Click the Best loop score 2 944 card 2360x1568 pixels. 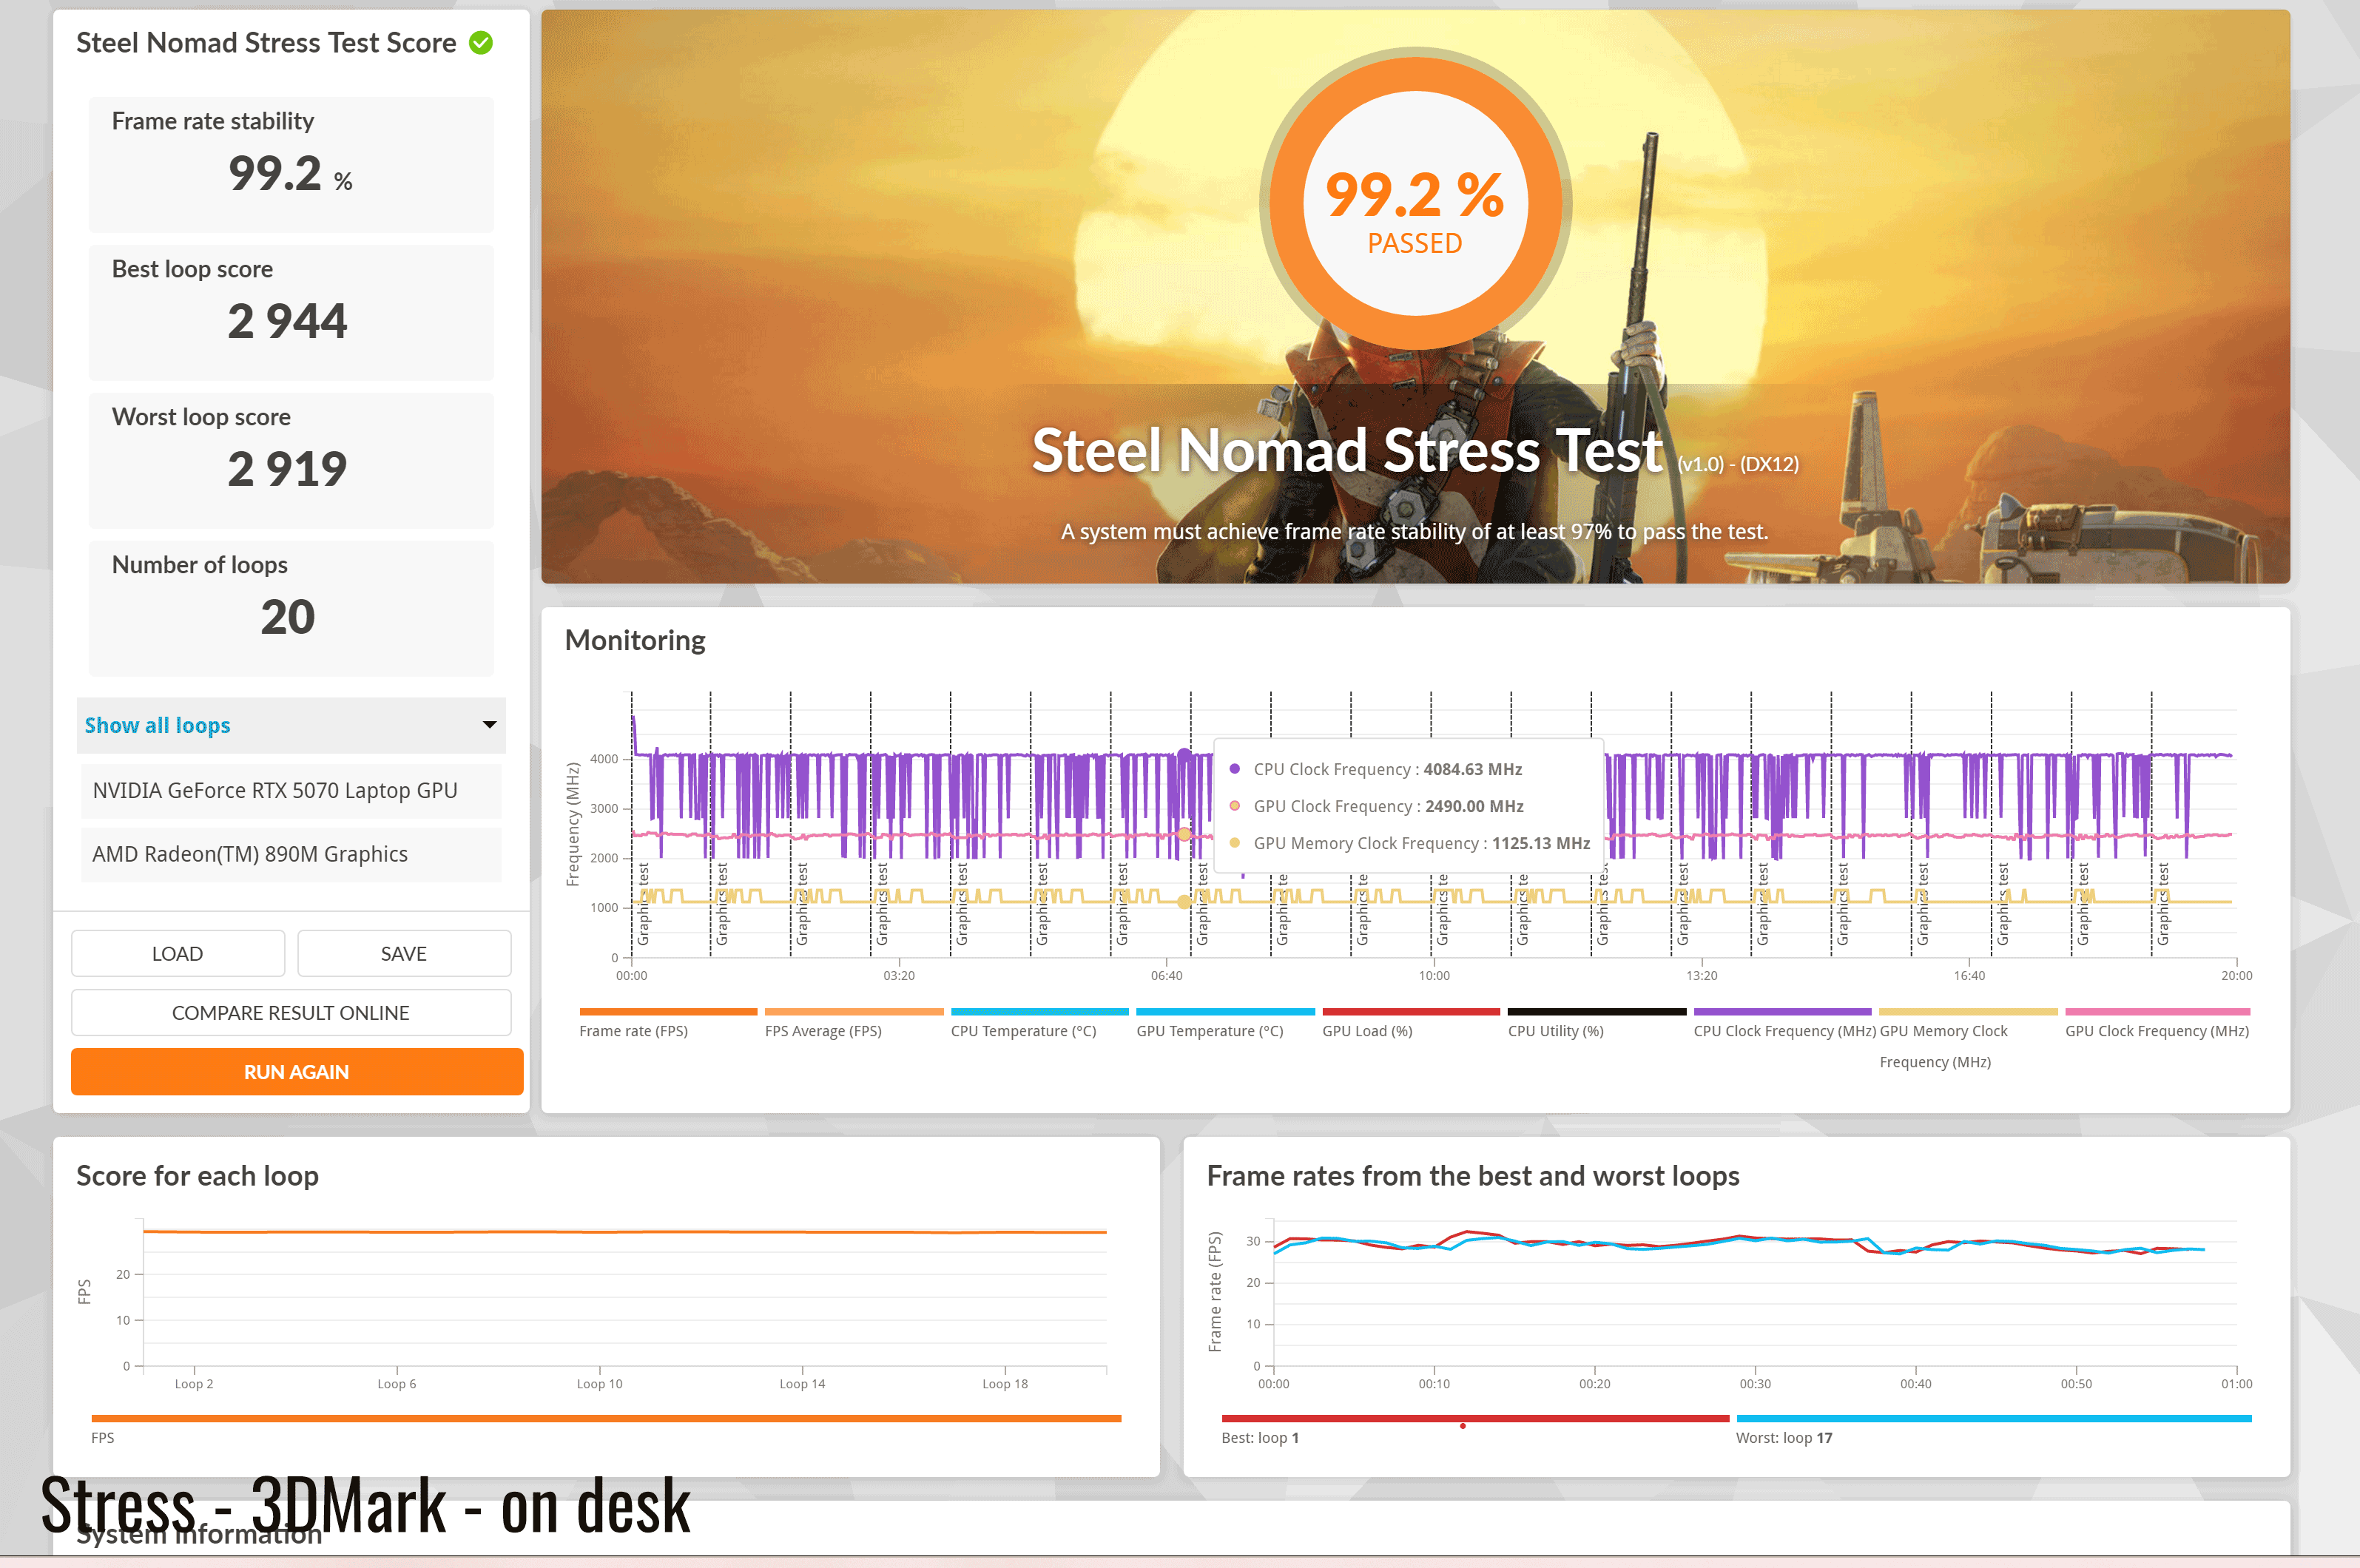291,313
